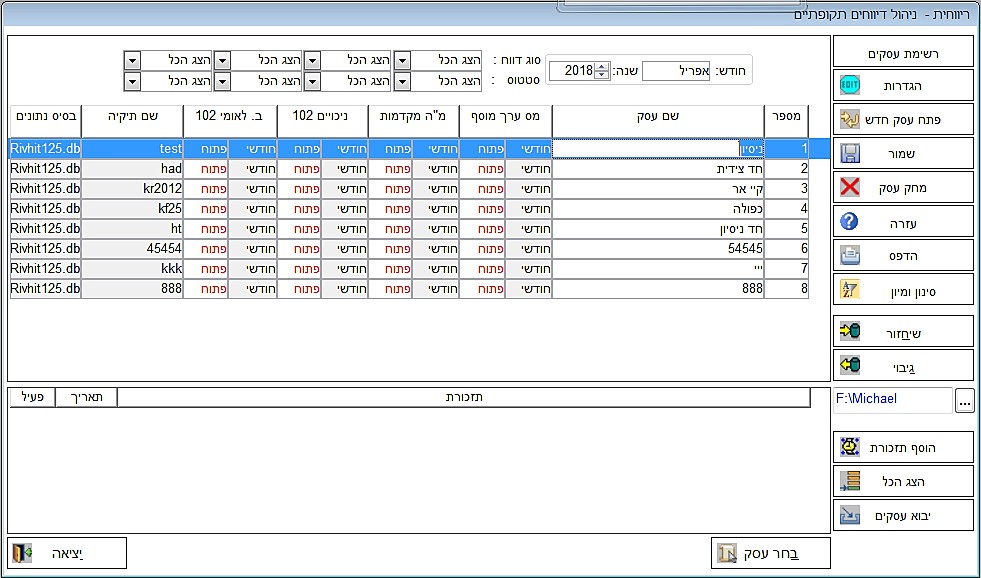981x578 pixels.
Task: Click the תזכורת reminders column header
Action: click(464, 397)
